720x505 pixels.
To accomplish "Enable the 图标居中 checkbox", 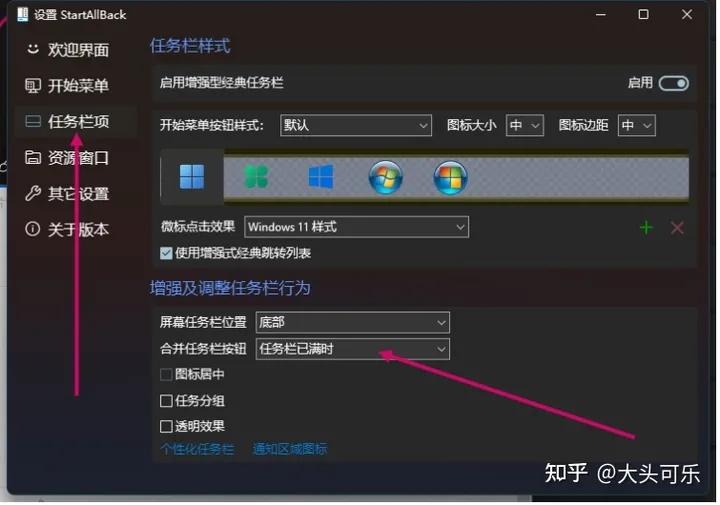I will pyautogui.click(x=166, y=375).
